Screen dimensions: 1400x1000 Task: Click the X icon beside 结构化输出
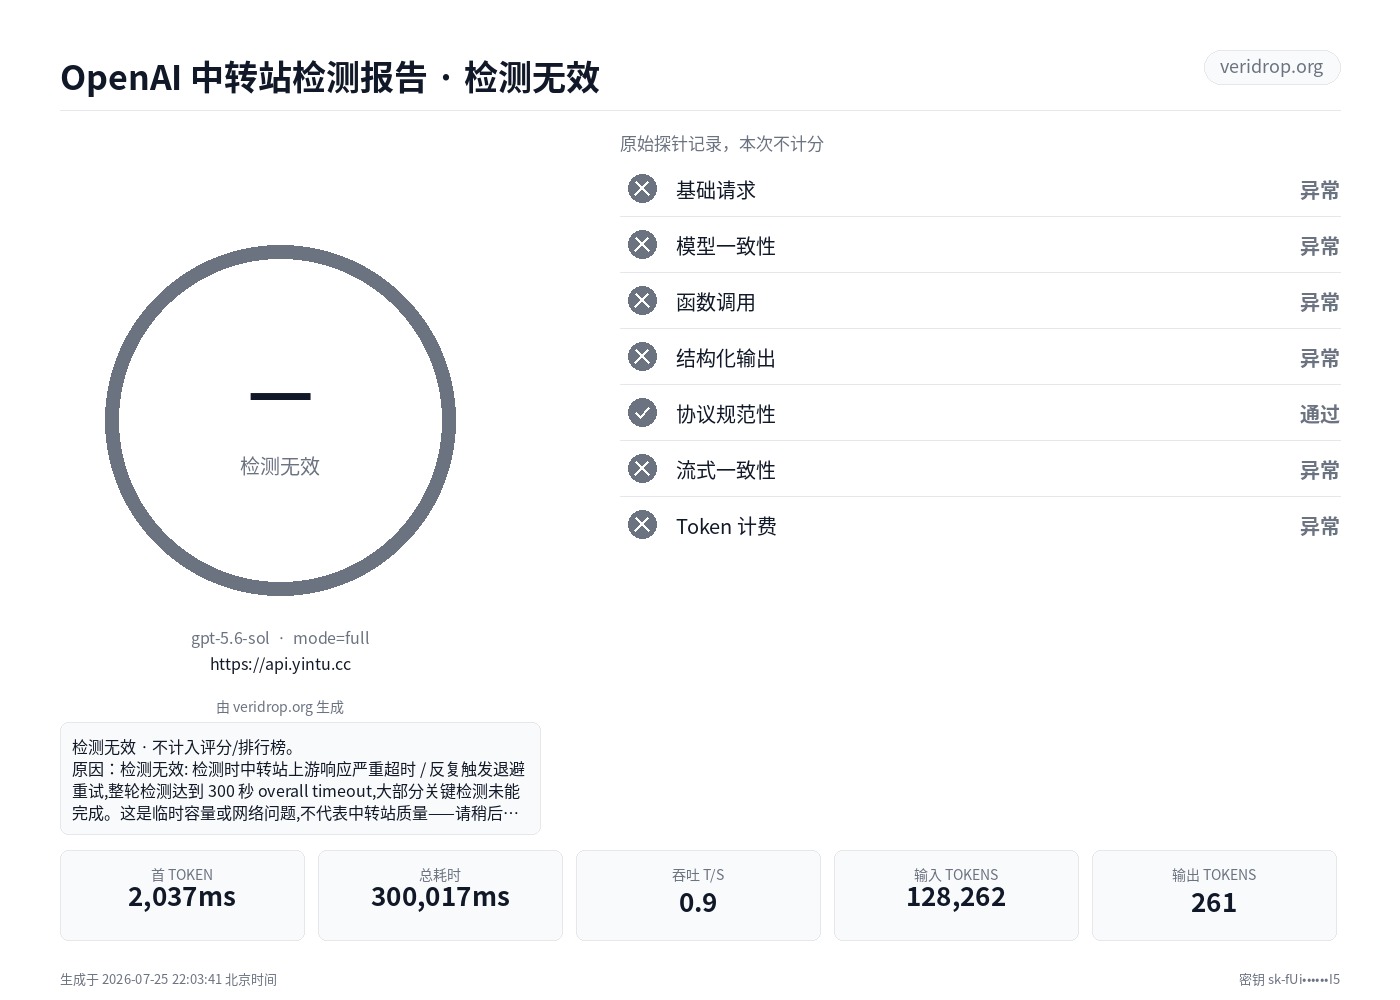(x=642, y=357)
